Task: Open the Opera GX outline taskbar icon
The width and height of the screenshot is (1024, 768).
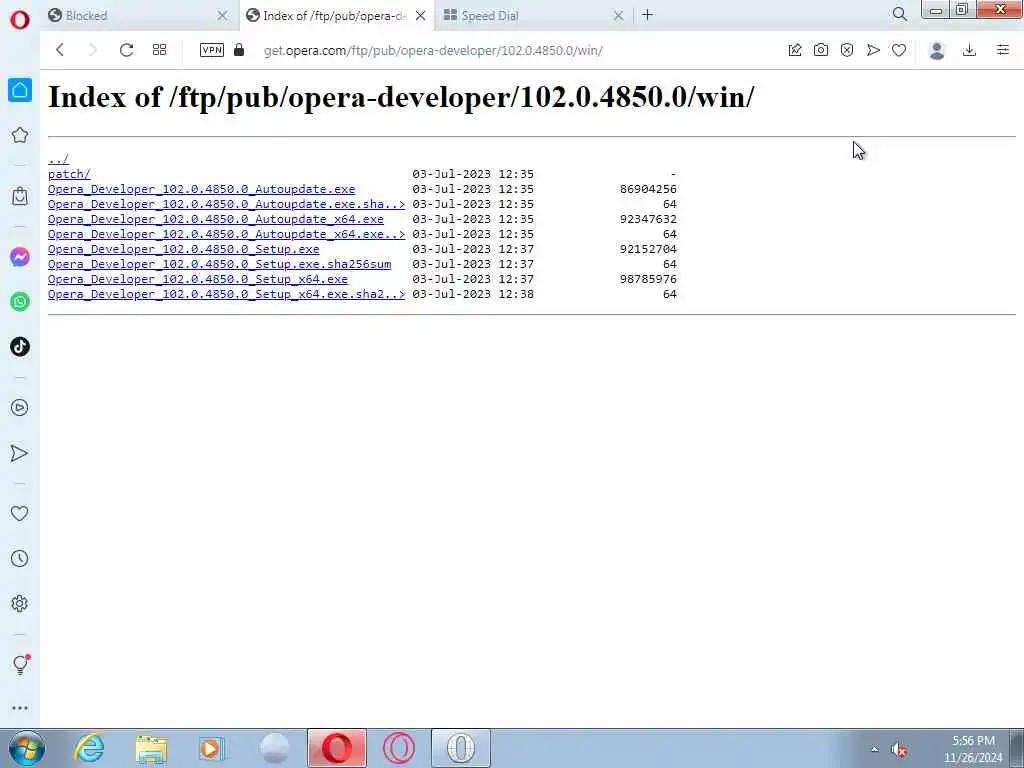Action: [399, 748]
